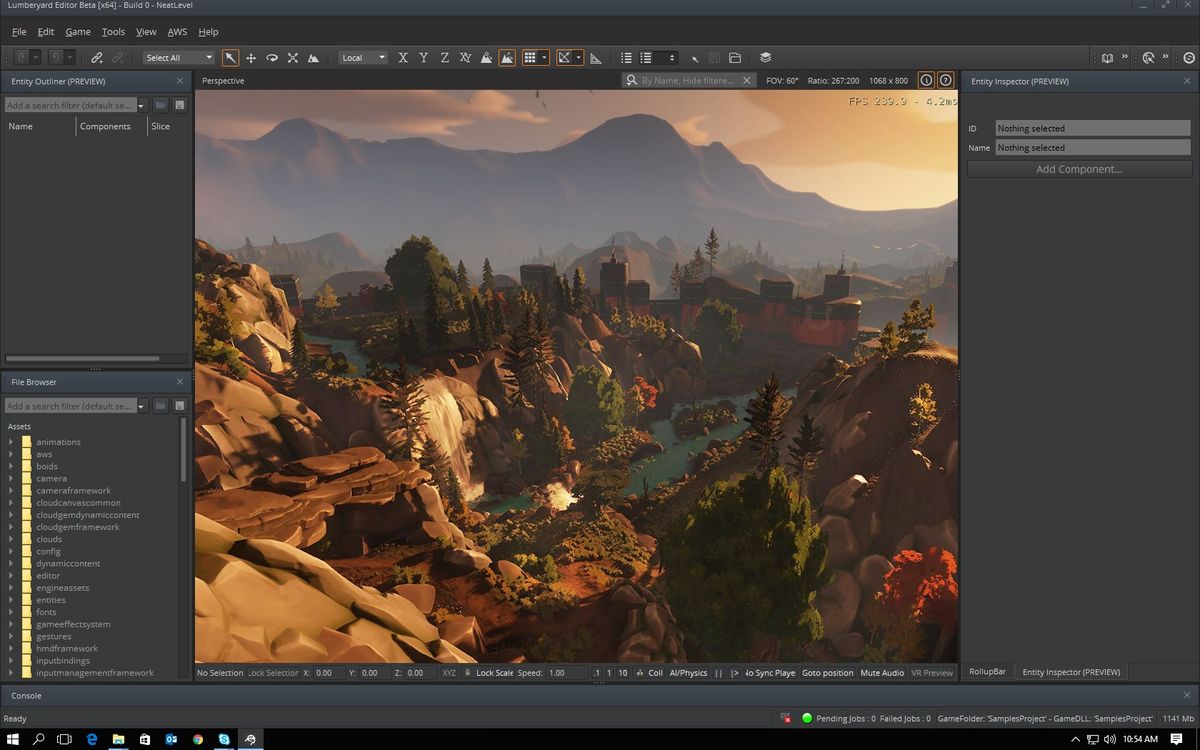Select the Rotate tool
1200x750 pixels.
coord(272,57)
